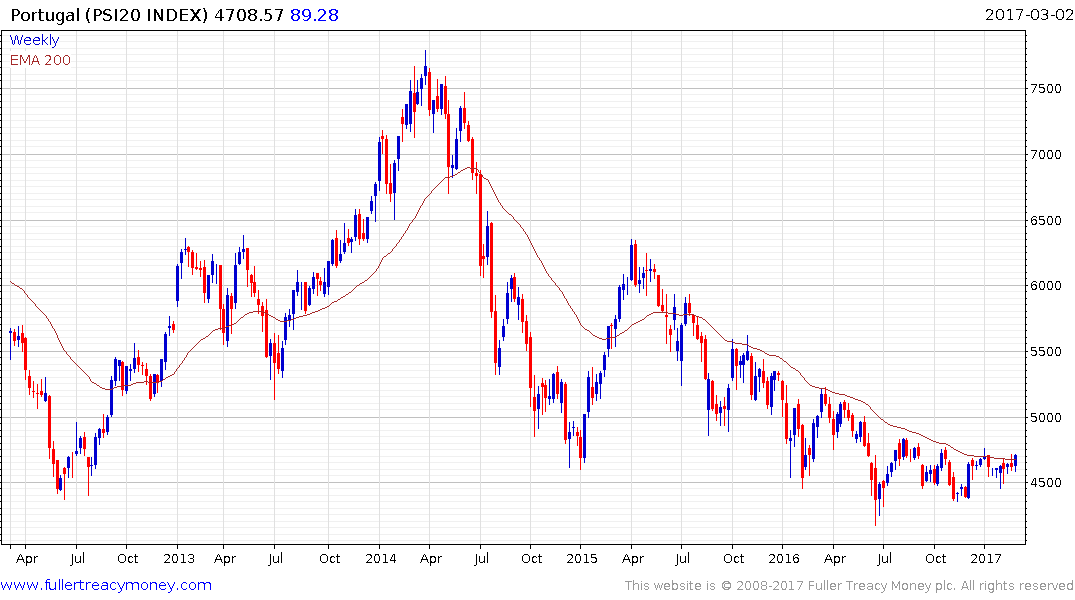Click the date 2017-03-02

click(x=1029, y=15)
